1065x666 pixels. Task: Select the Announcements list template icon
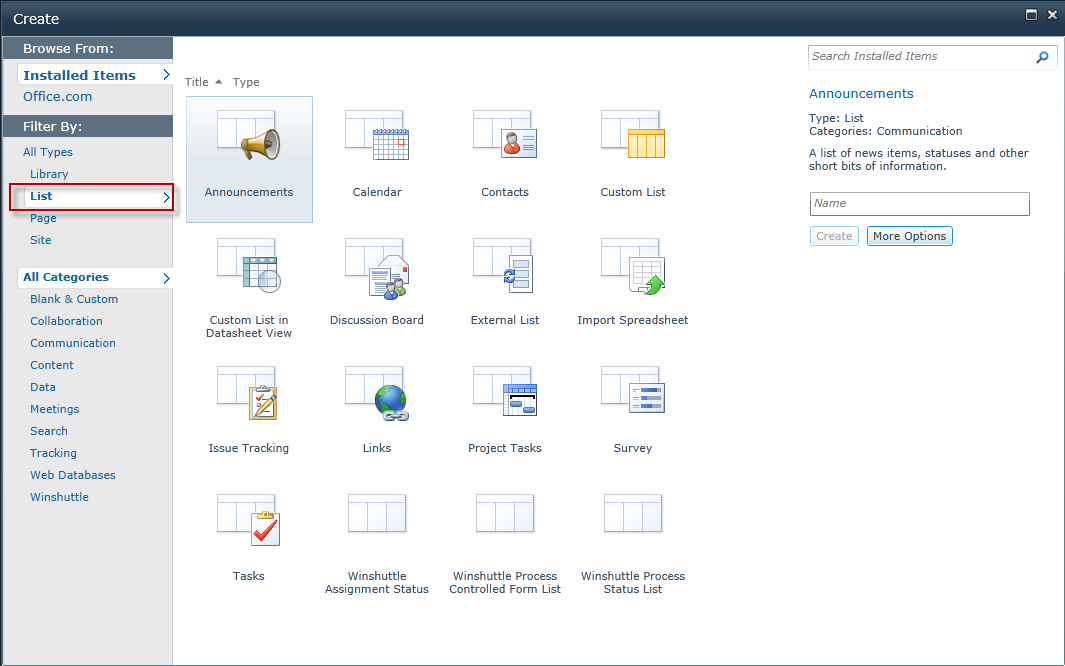pos(249,136)
